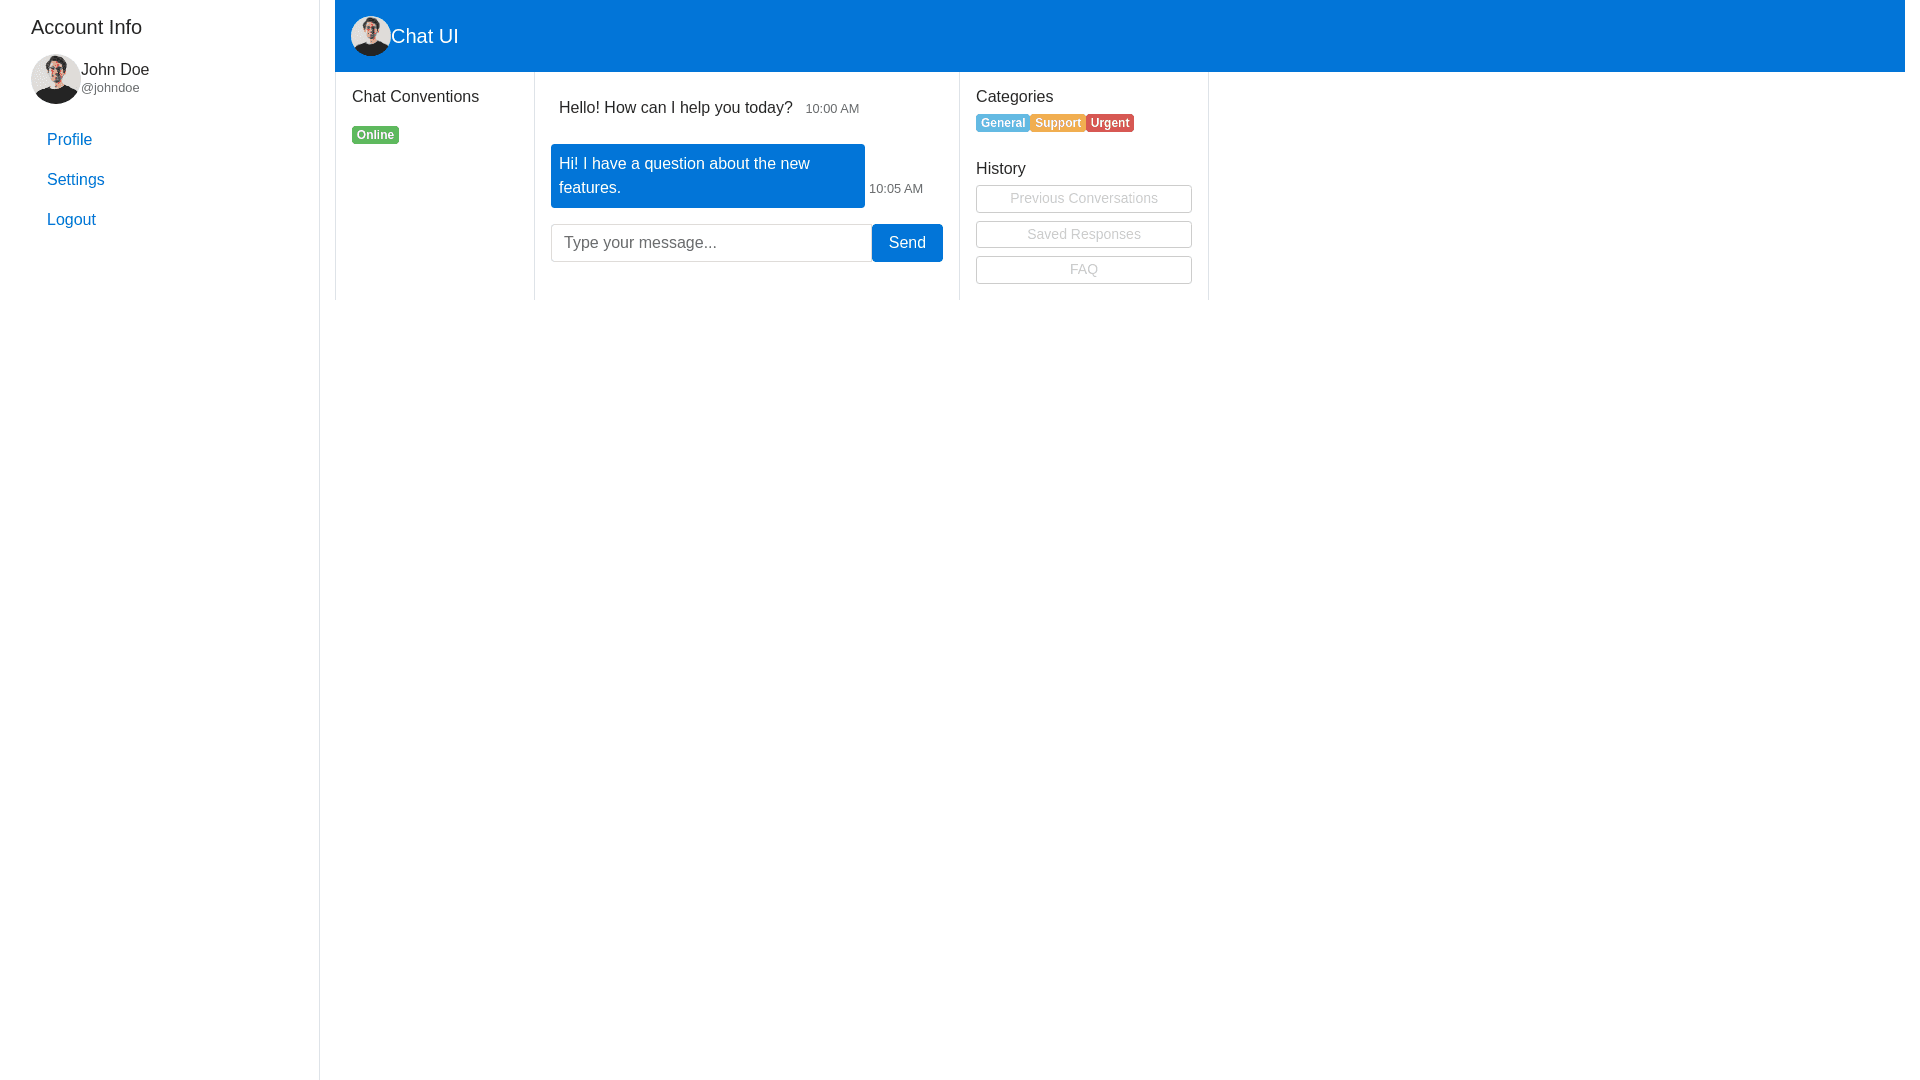Click the Chat UI title text
This screenshot has height=1080, width=1920.
tap(424, 36)
